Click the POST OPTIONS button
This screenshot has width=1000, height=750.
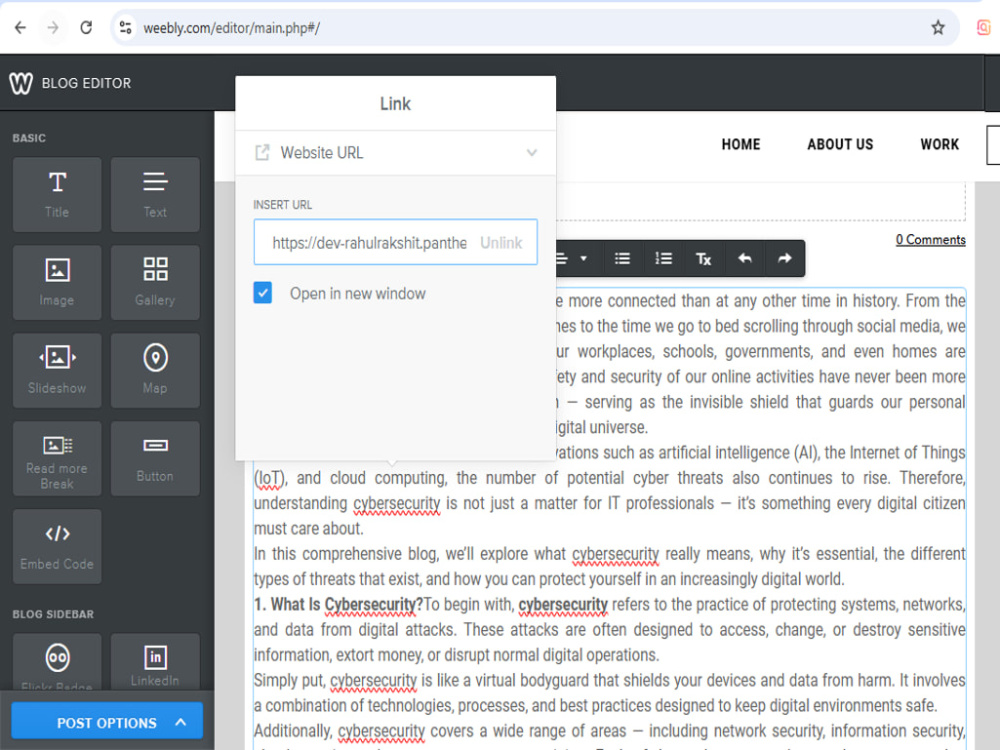pyautogui.click(x=107, y=723)
